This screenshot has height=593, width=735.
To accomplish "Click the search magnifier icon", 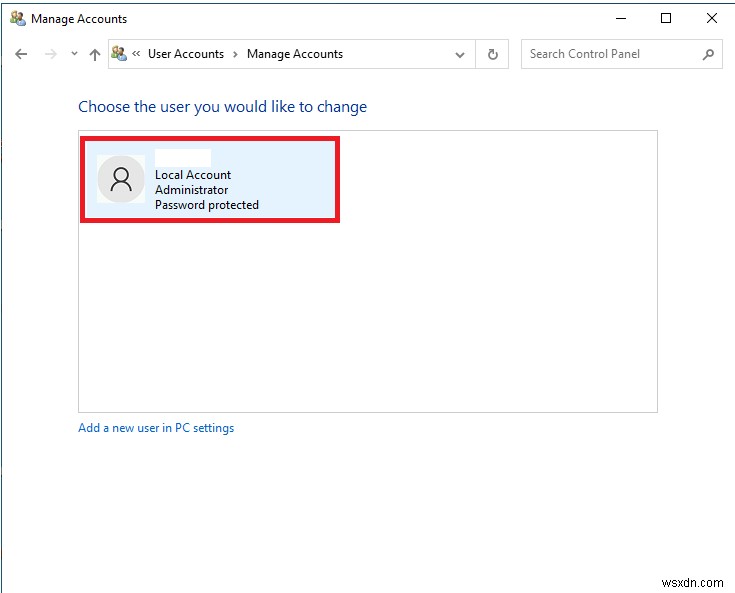I will 709,54.
